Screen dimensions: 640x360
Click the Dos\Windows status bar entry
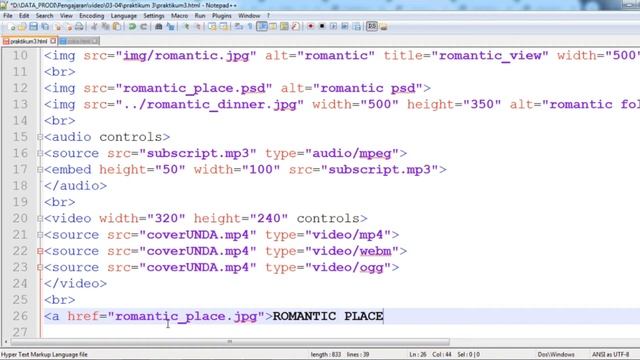click(556, 354)
